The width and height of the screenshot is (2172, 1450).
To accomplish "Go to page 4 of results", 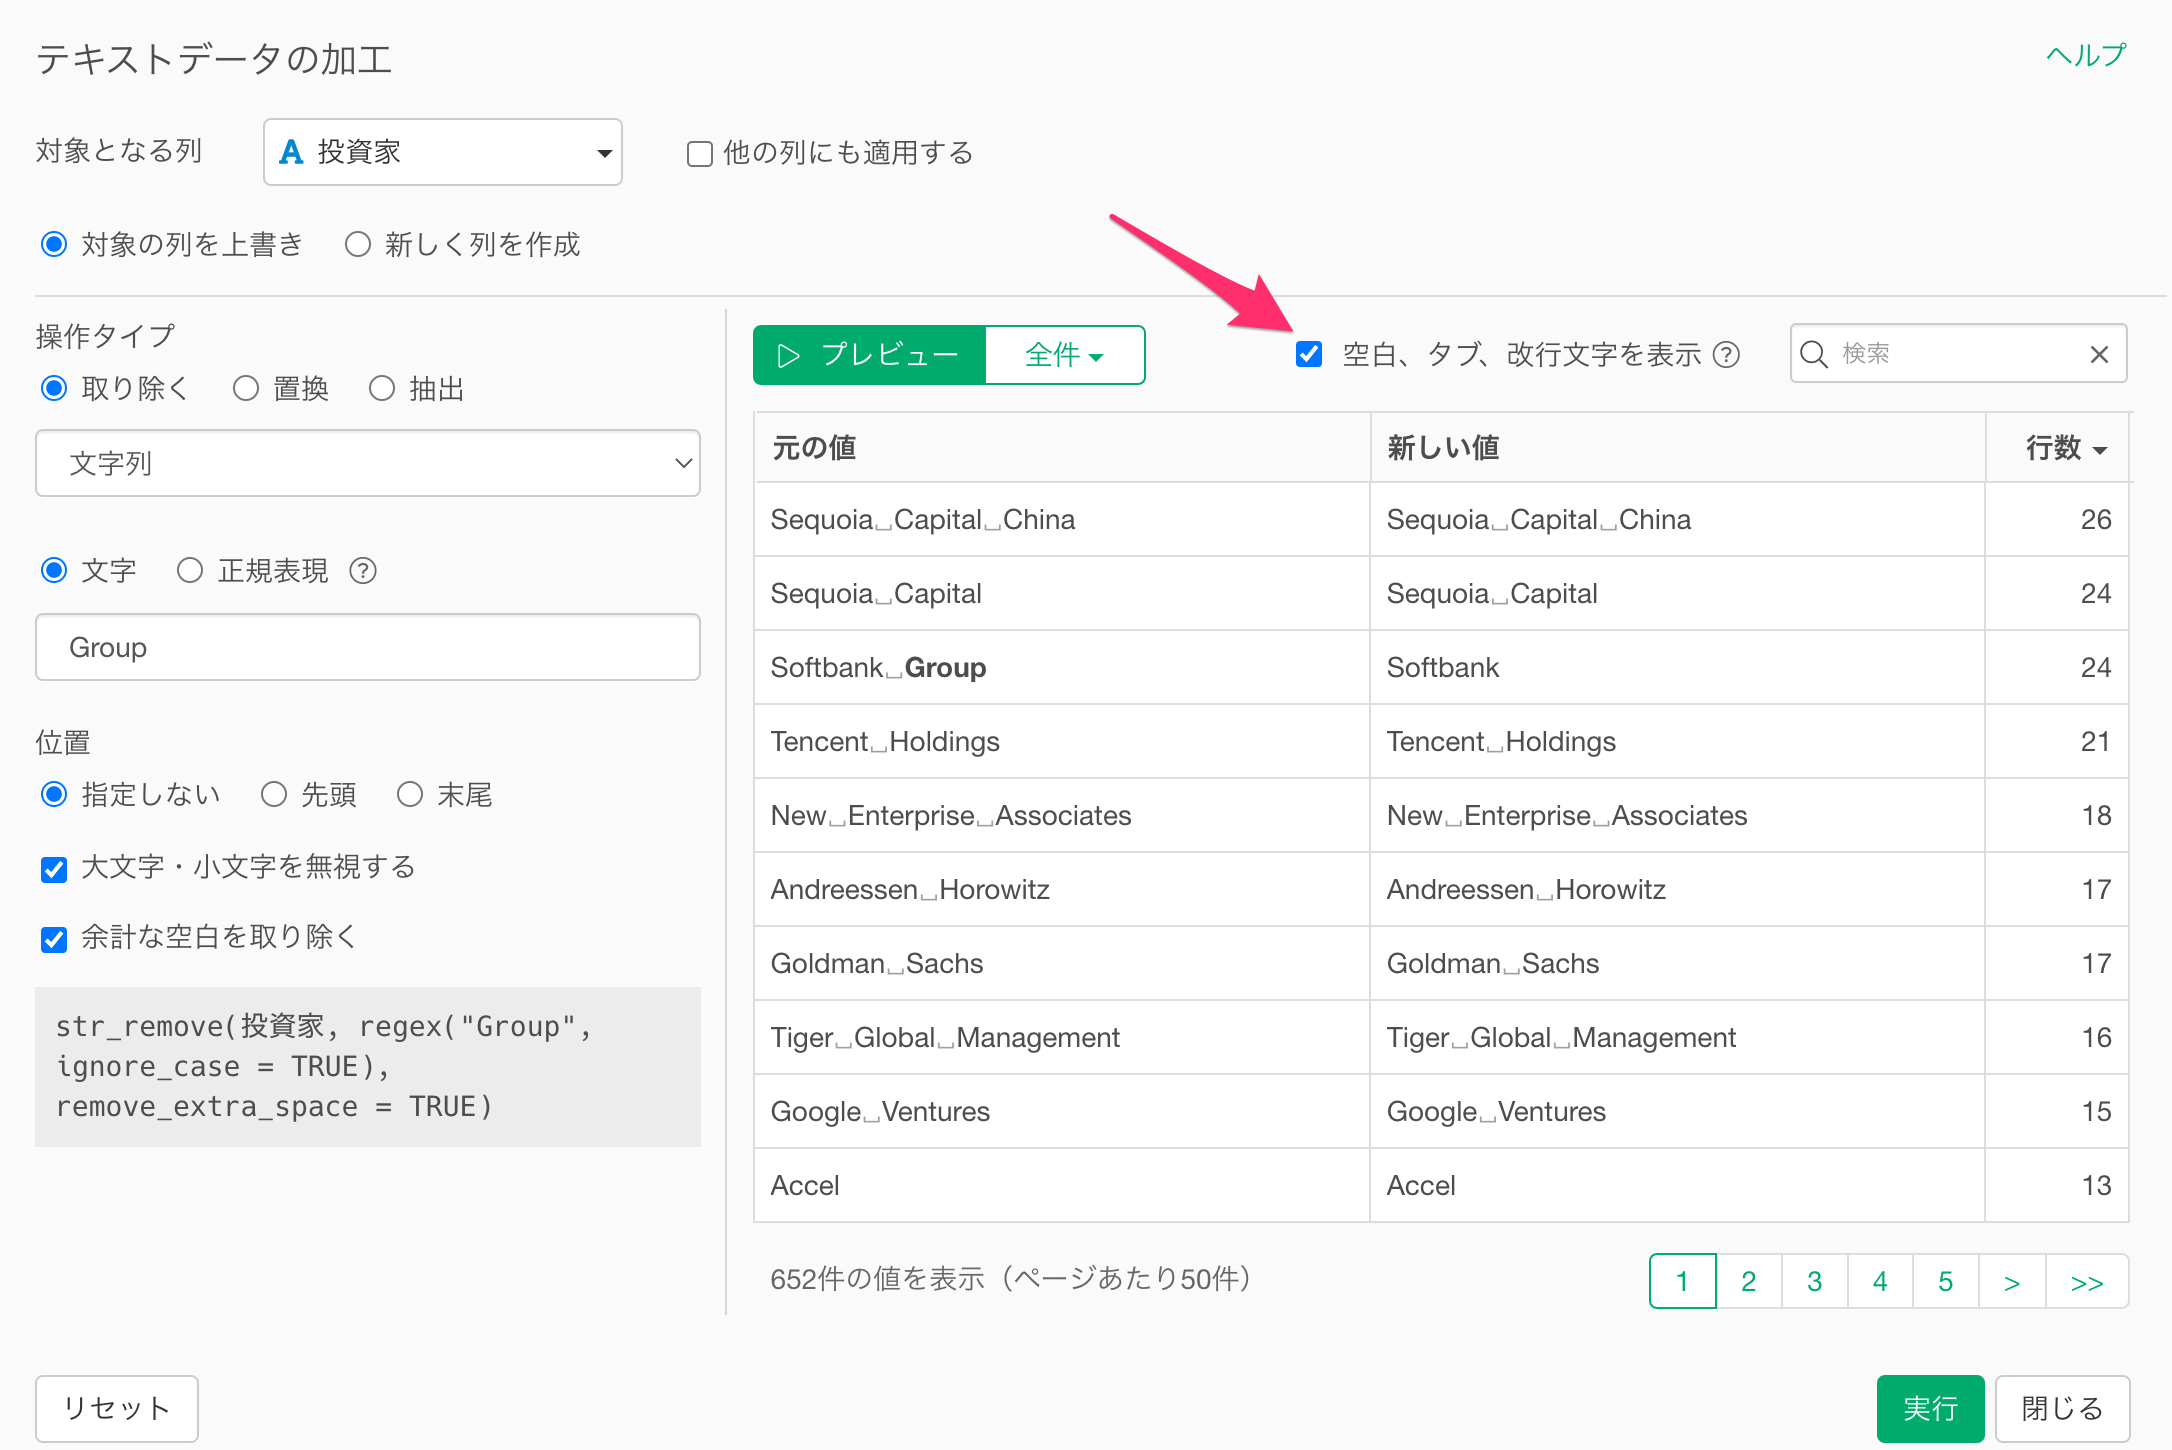I will pyautogui.click(x=1880, y=1281).
